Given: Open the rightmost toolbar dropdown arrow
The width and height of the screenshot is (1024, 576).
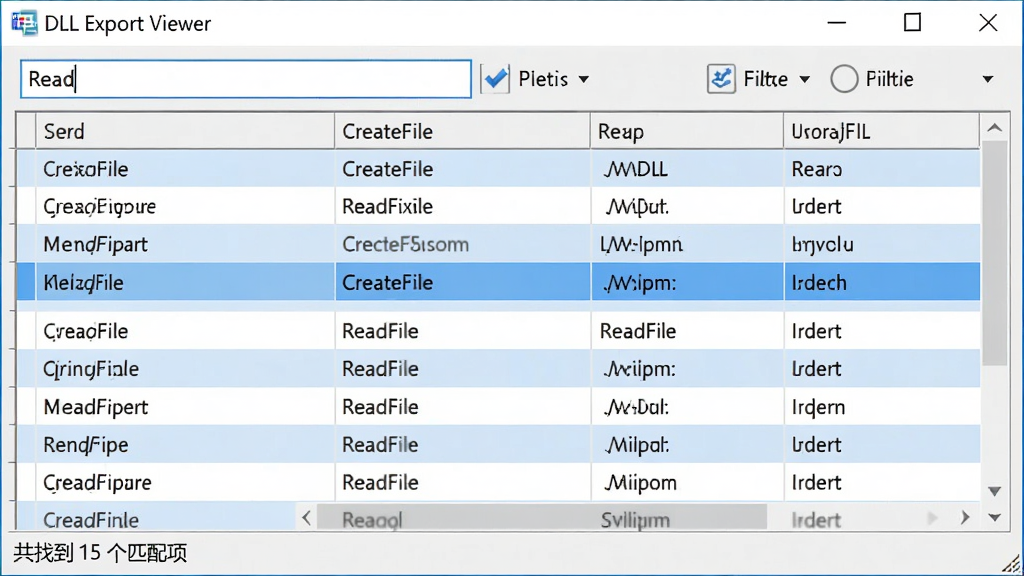Looking at the screenshot, I should point(987,80).
